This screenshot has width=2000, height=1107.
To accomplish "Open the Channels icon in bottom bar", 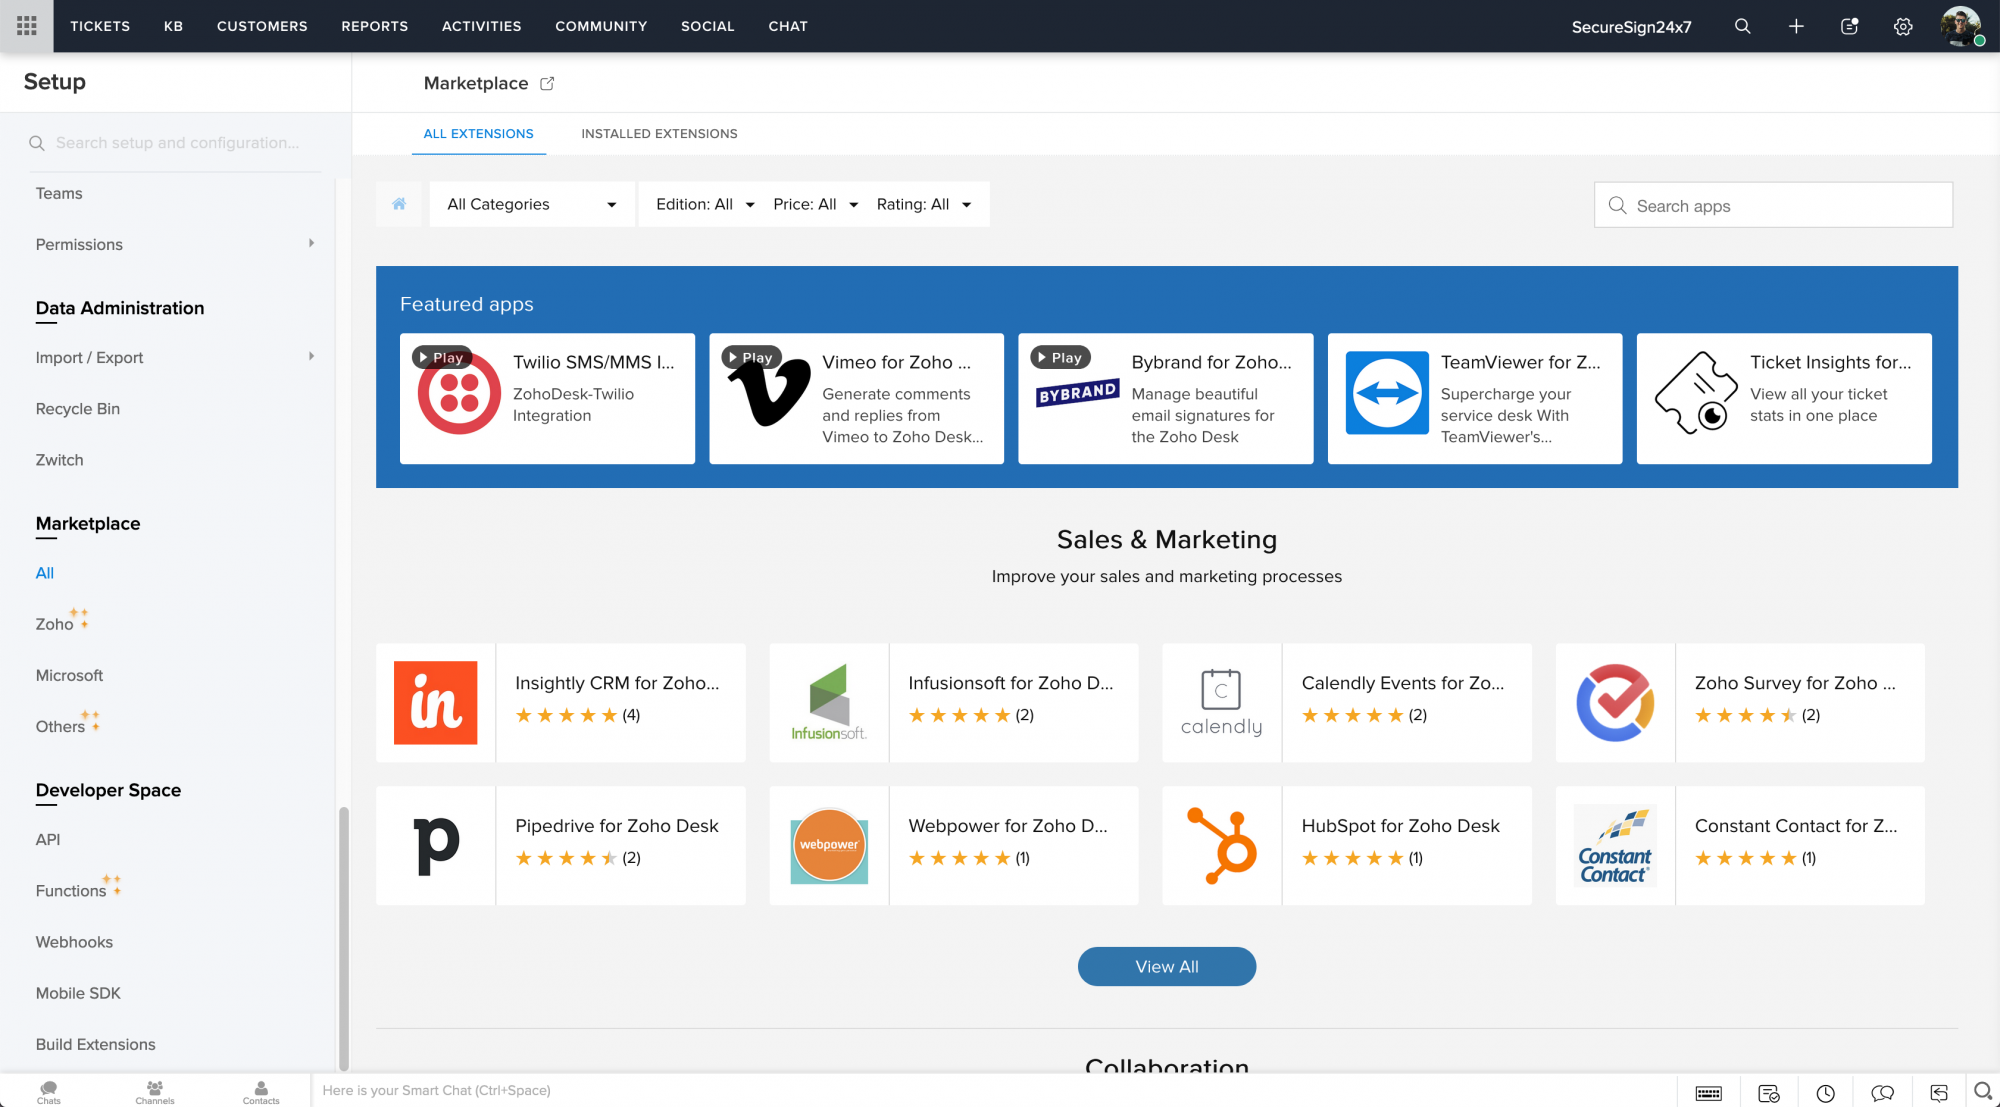I will pyautogui.click(x=155, y=1091).
